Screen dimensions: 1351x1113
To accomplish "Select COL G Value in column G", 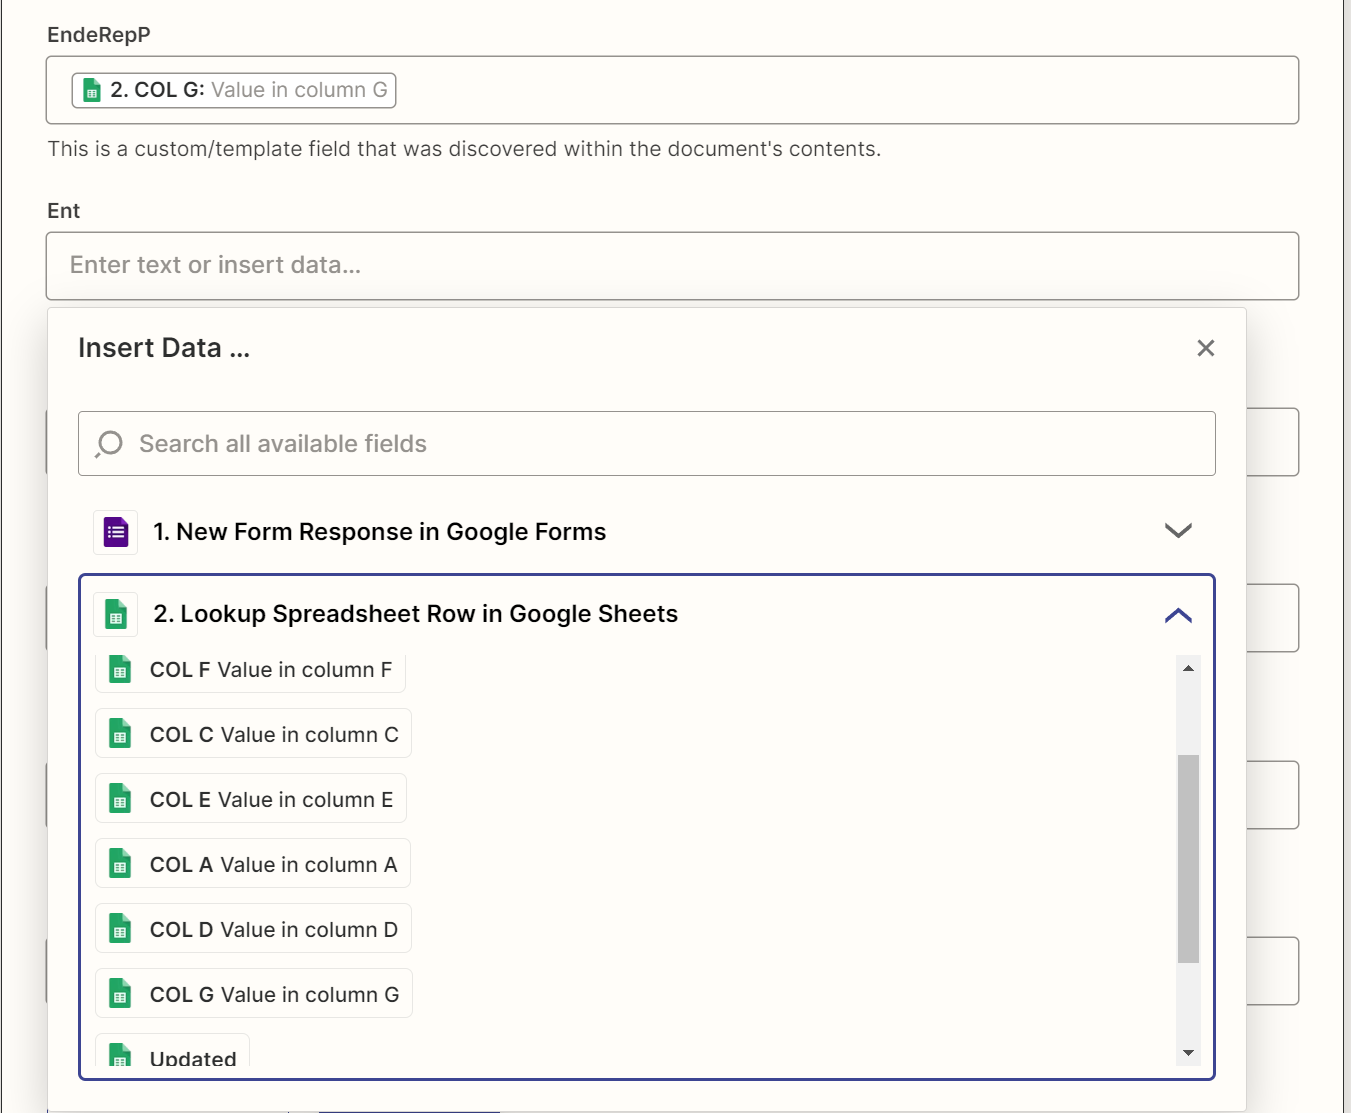I will tap(254, 994).
